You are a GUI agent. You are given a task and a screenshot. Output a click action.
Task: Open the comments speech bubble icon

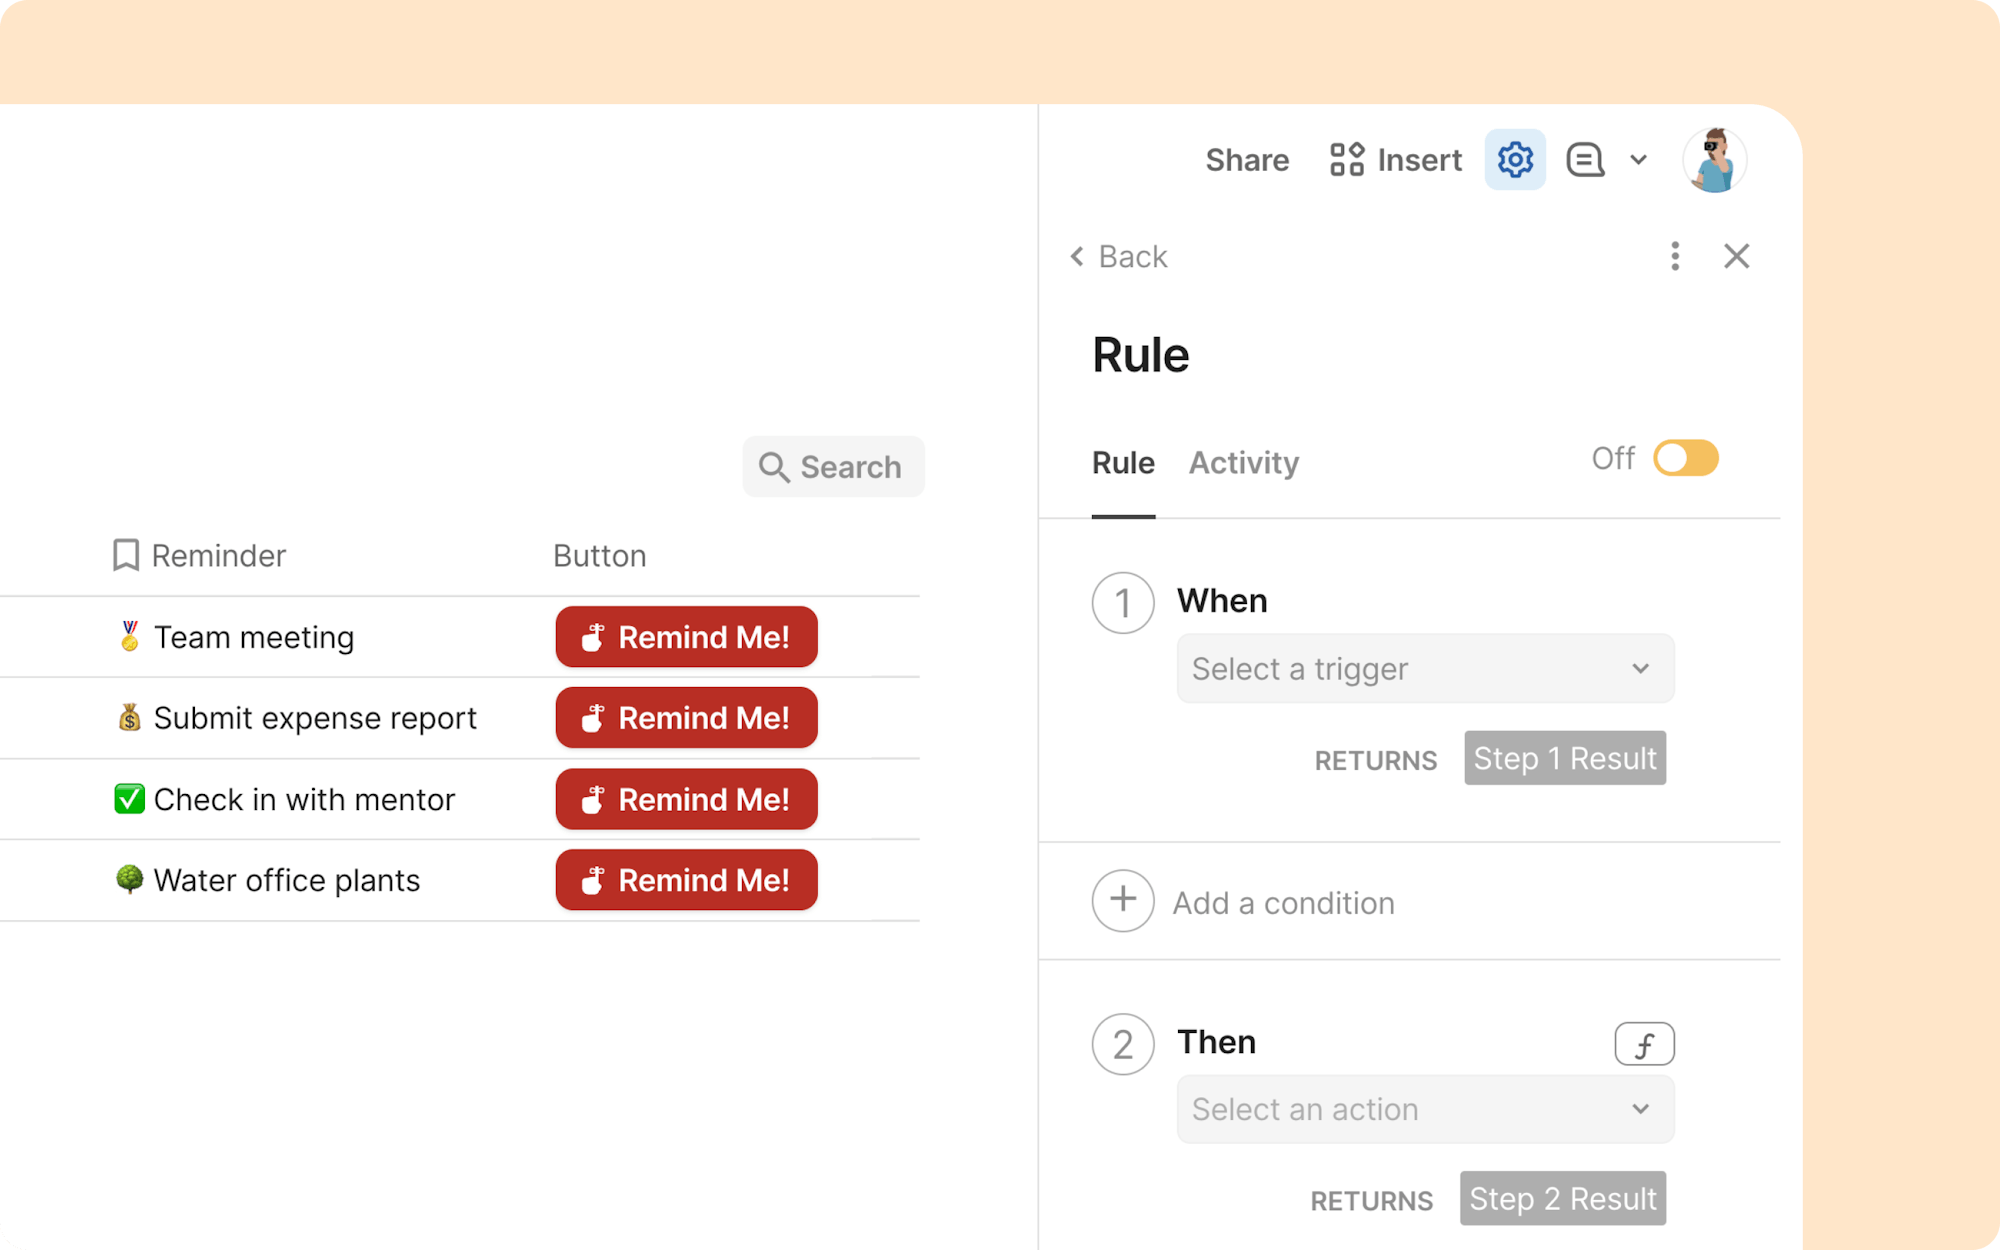click(x=1585, y=160)
